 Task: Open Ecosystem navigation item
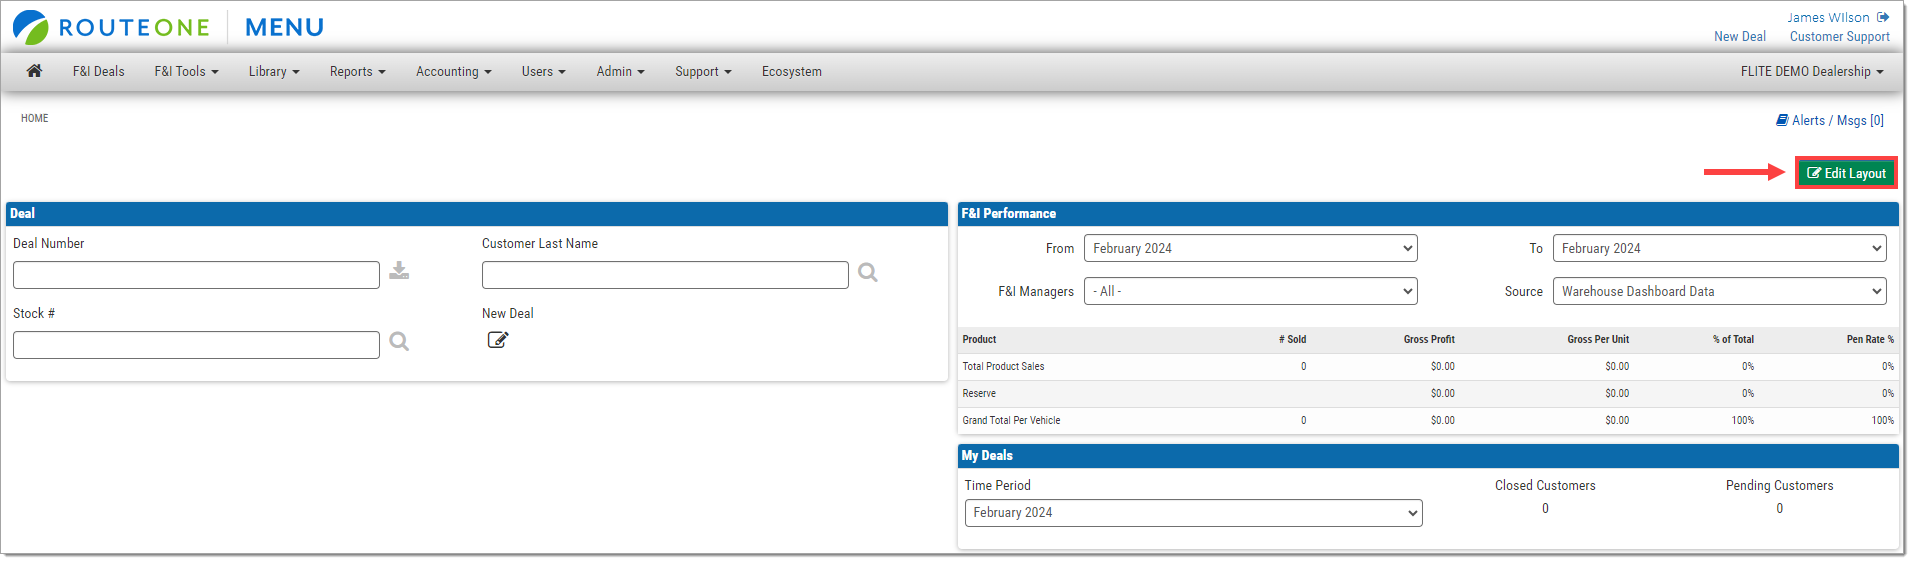(792, 71)
